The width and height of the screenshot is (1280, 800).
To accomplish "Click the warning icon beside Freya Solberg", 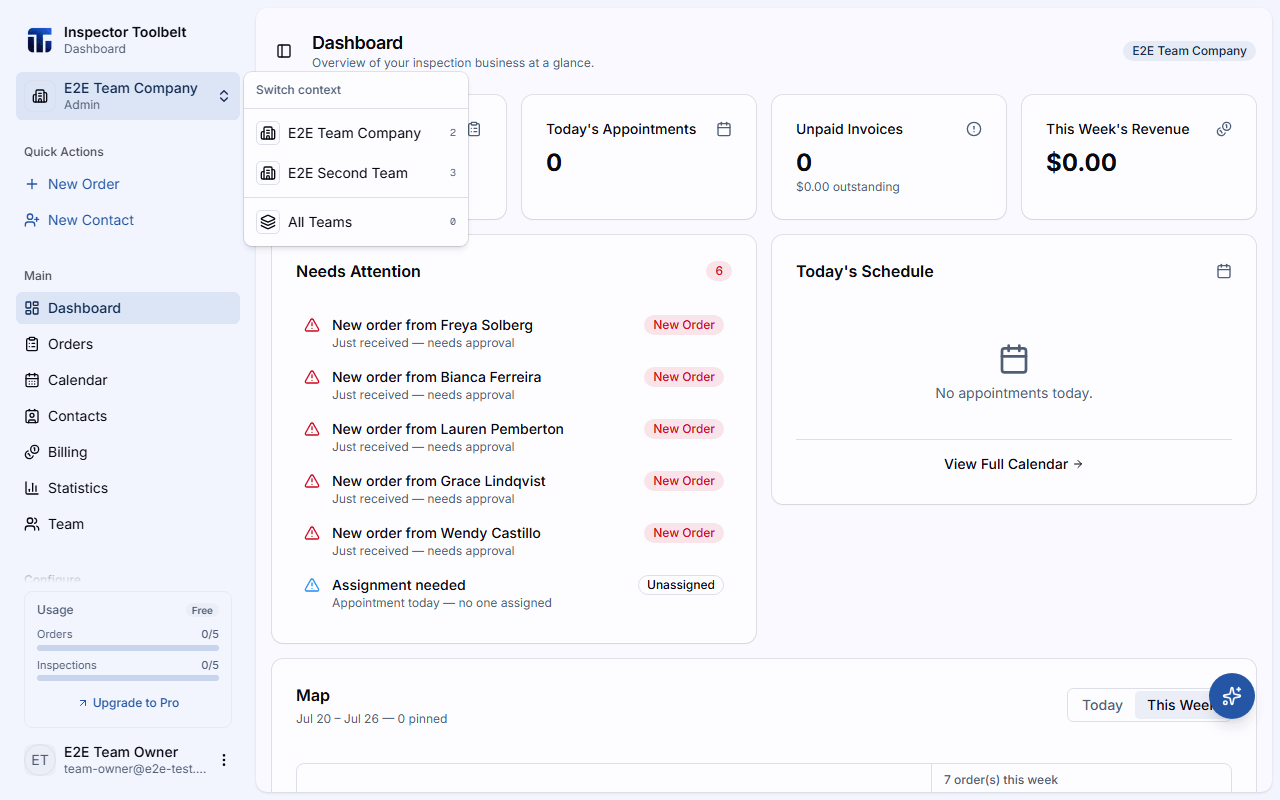I will tap(312, 325).
